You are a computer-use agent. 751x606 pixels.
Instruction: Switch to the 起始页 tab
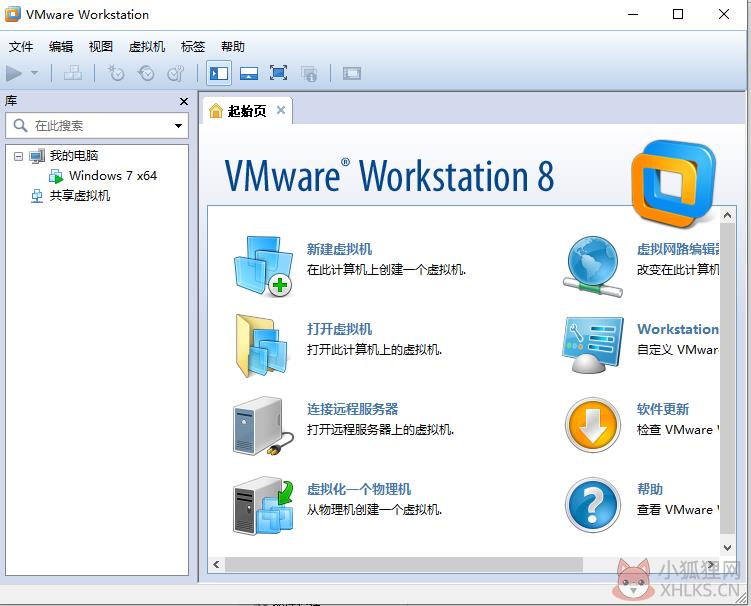click(247, 111)
